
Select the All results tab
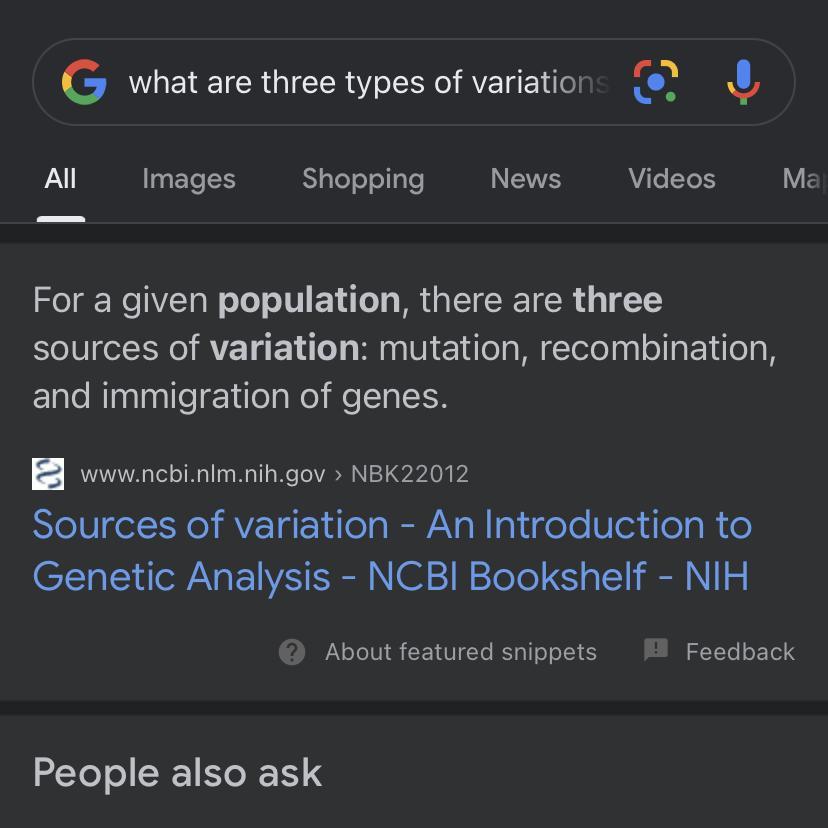tap(60, 179)
